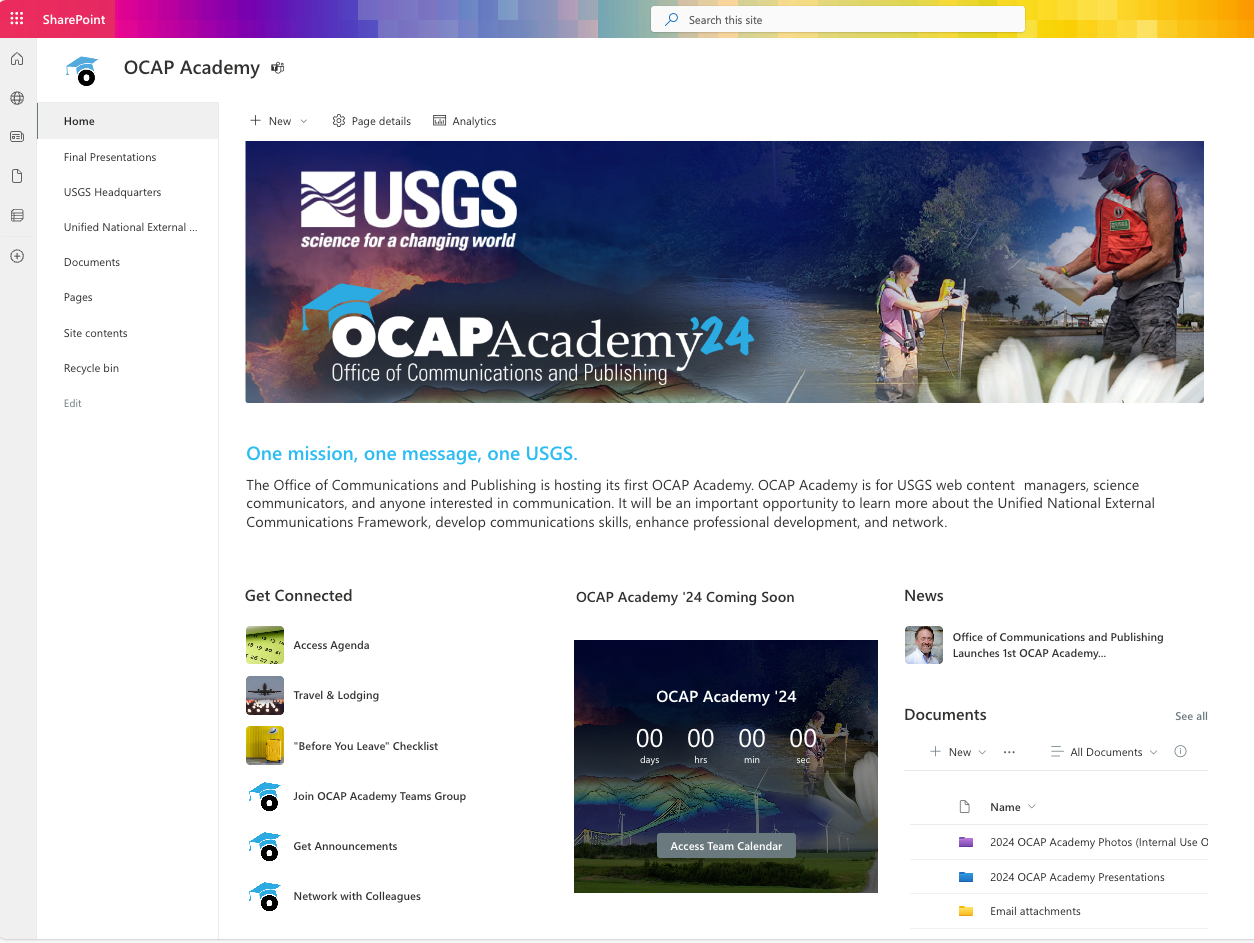Viewport: 1254px width, 943px height.
Task: Open 2024 OCAP Academy Presentations folder name
Action: click(x=1077, y=877)
